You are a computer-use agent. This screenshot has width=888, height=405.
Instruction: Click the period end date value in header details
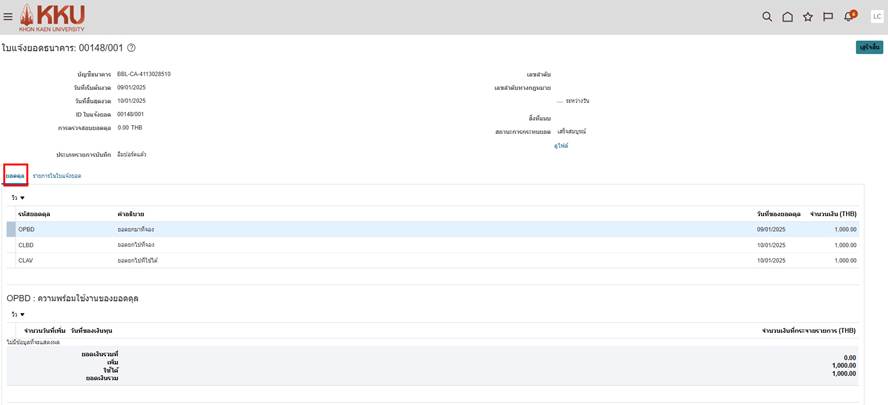pos(131,100)
